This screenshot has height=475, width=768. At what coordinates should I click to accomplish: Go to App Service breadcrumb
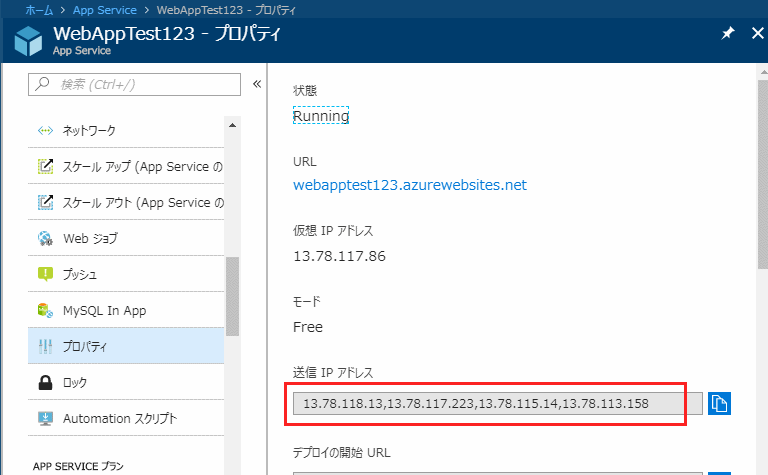(x=104, y=10)
